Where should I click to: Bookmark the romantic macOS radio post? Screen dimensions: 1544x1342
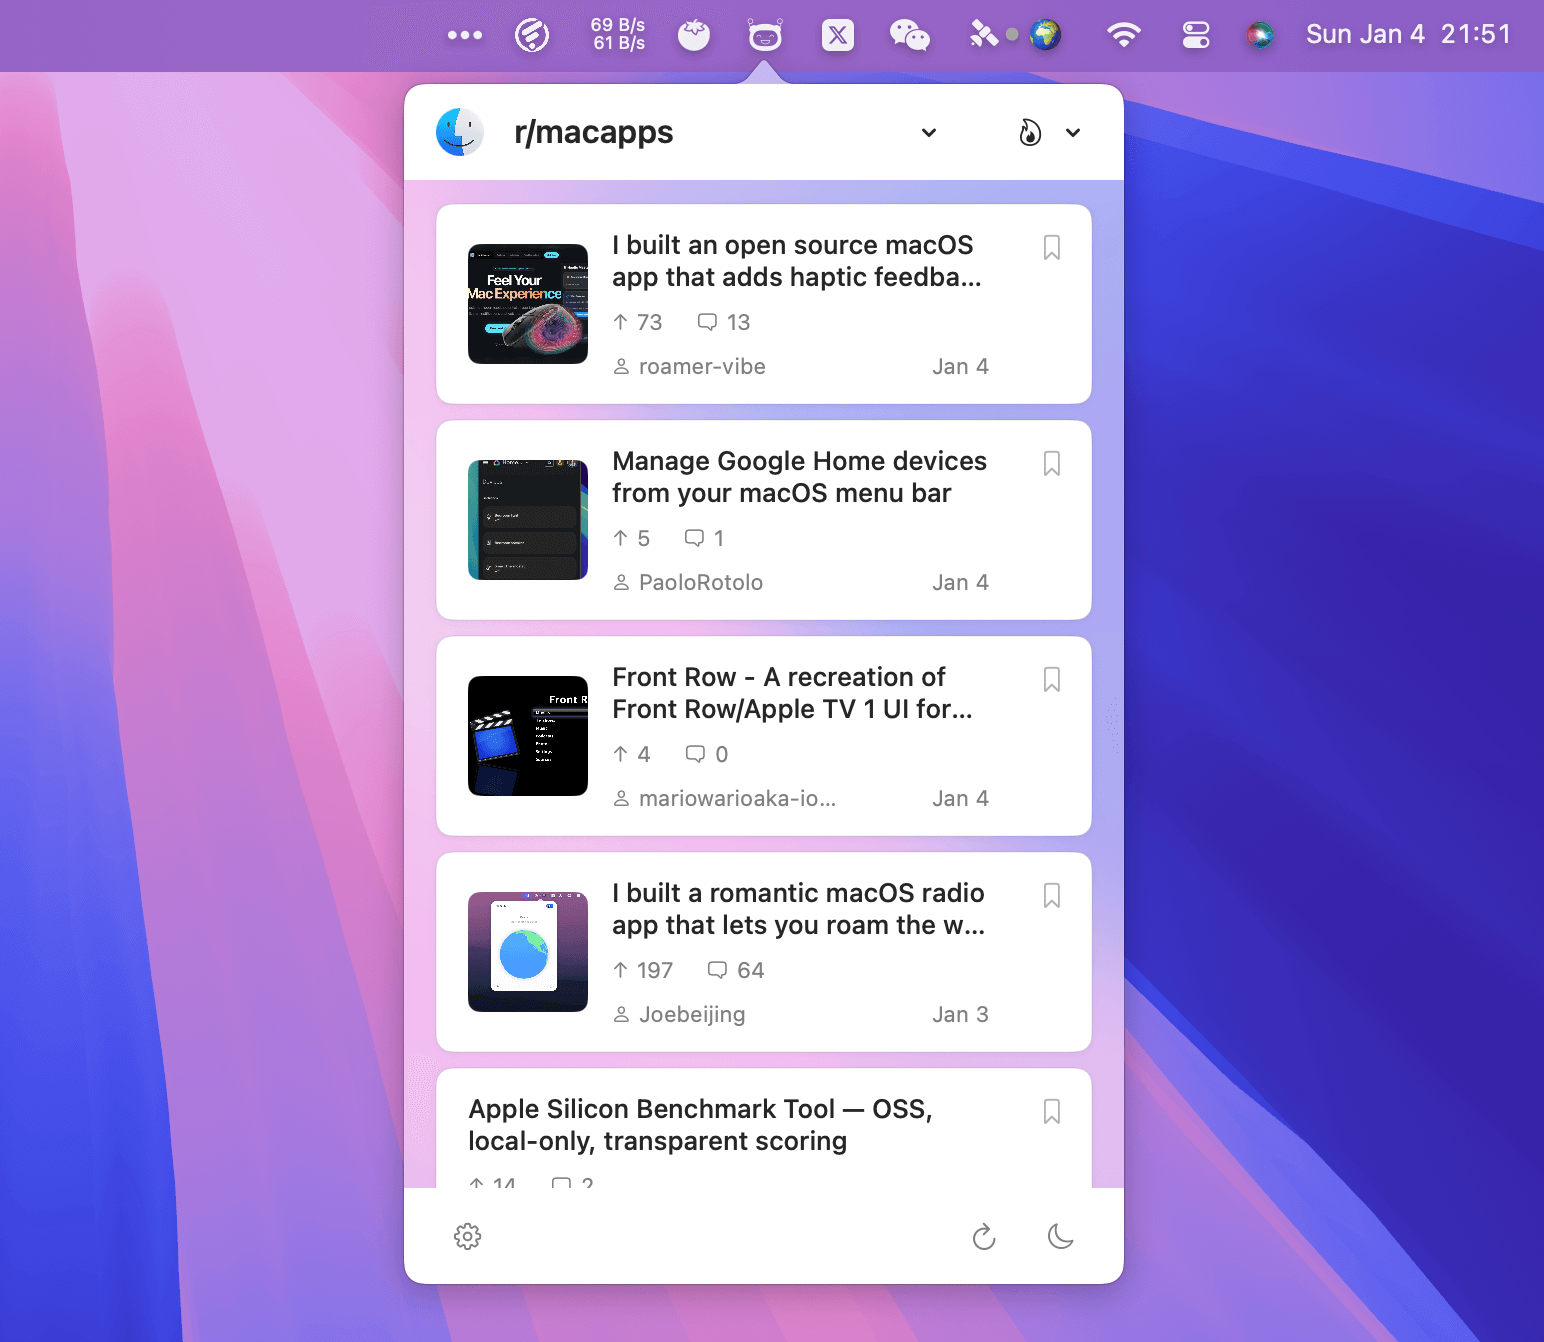click(x=1052, y=896)
